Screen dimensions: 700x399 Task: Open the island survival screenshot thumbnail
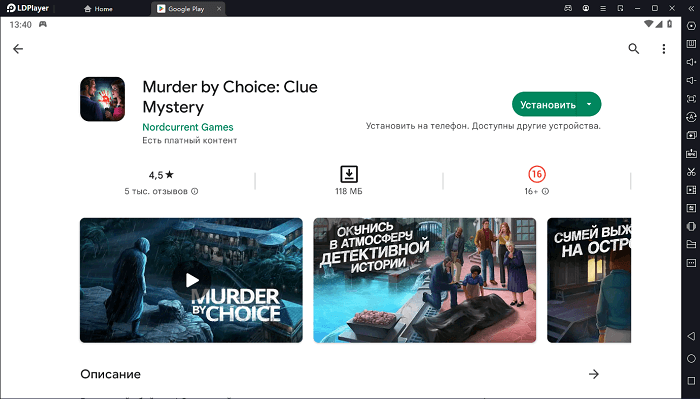click(x=589, y=280)
